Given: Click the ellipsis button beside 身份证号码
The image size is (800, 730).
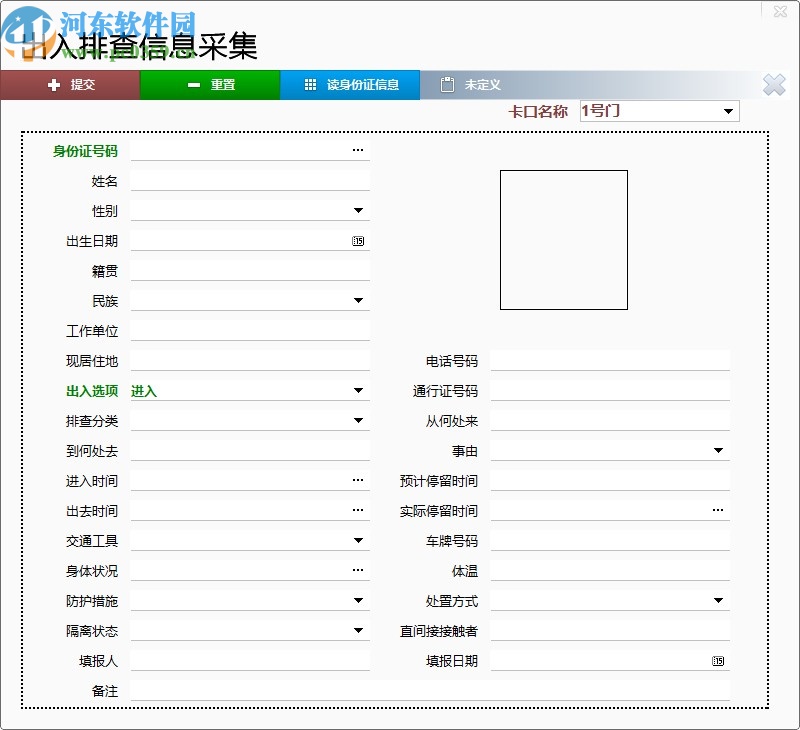Looking at the screenshot, I should [357, 150].
